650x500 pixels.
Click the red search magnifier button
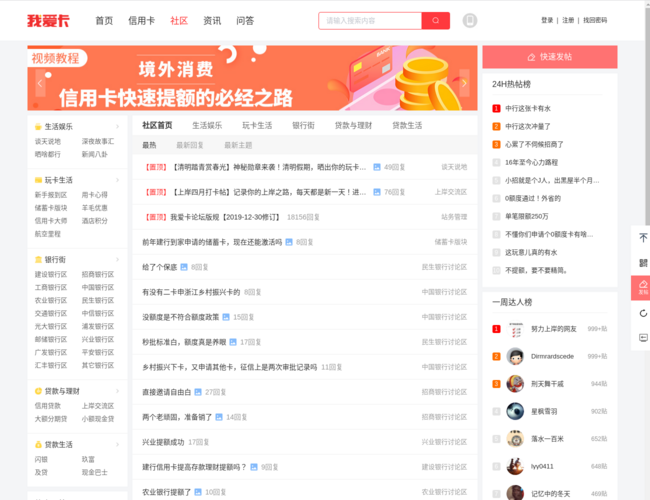[435, 20]
